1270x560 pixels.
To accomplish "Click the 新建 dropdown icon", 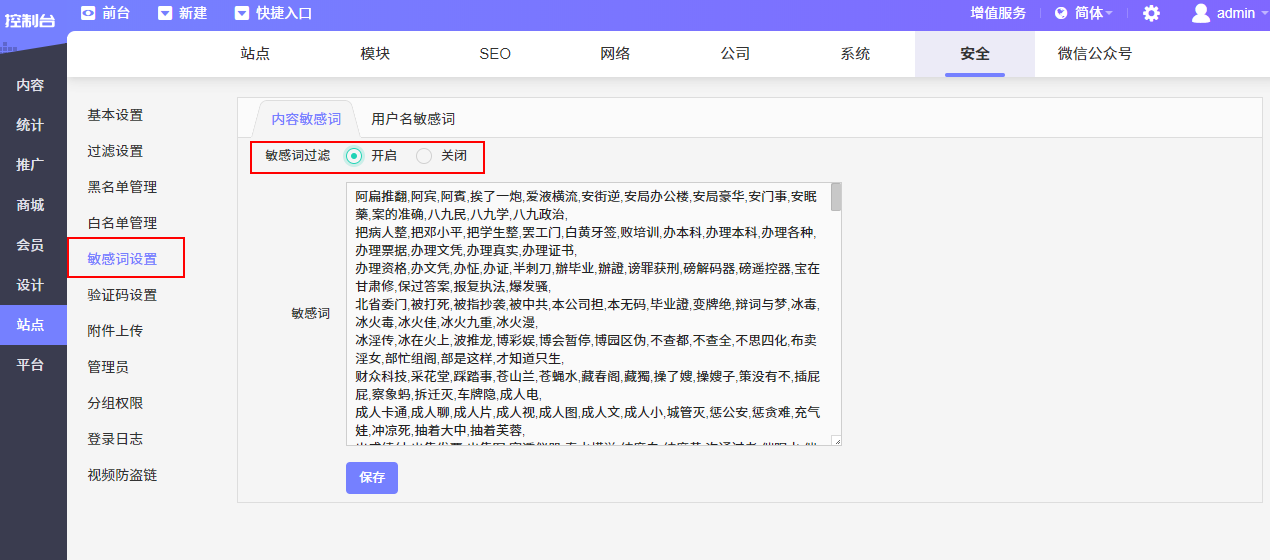I will 165,13.
